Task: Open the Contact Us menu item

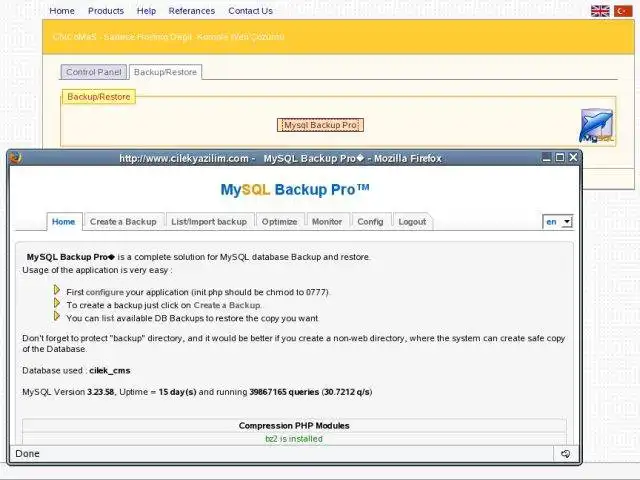Action: (250, 11)
